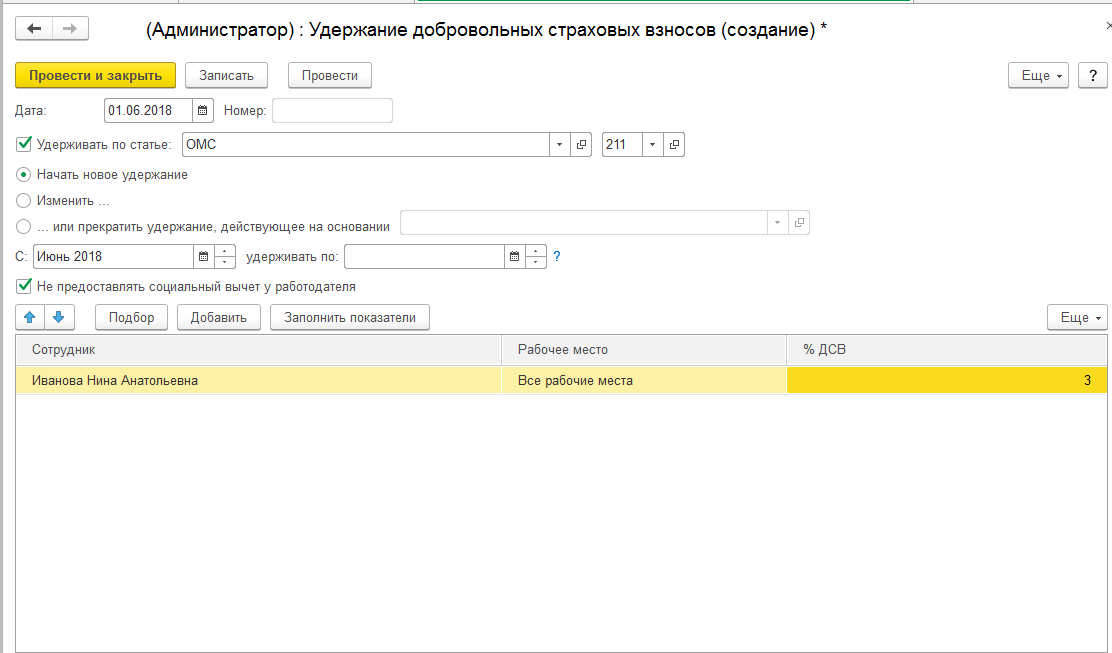This screenshot has height=653, width=1112.
Task: Open the ОМС article form icon
Action: click(x=582, y=145)
